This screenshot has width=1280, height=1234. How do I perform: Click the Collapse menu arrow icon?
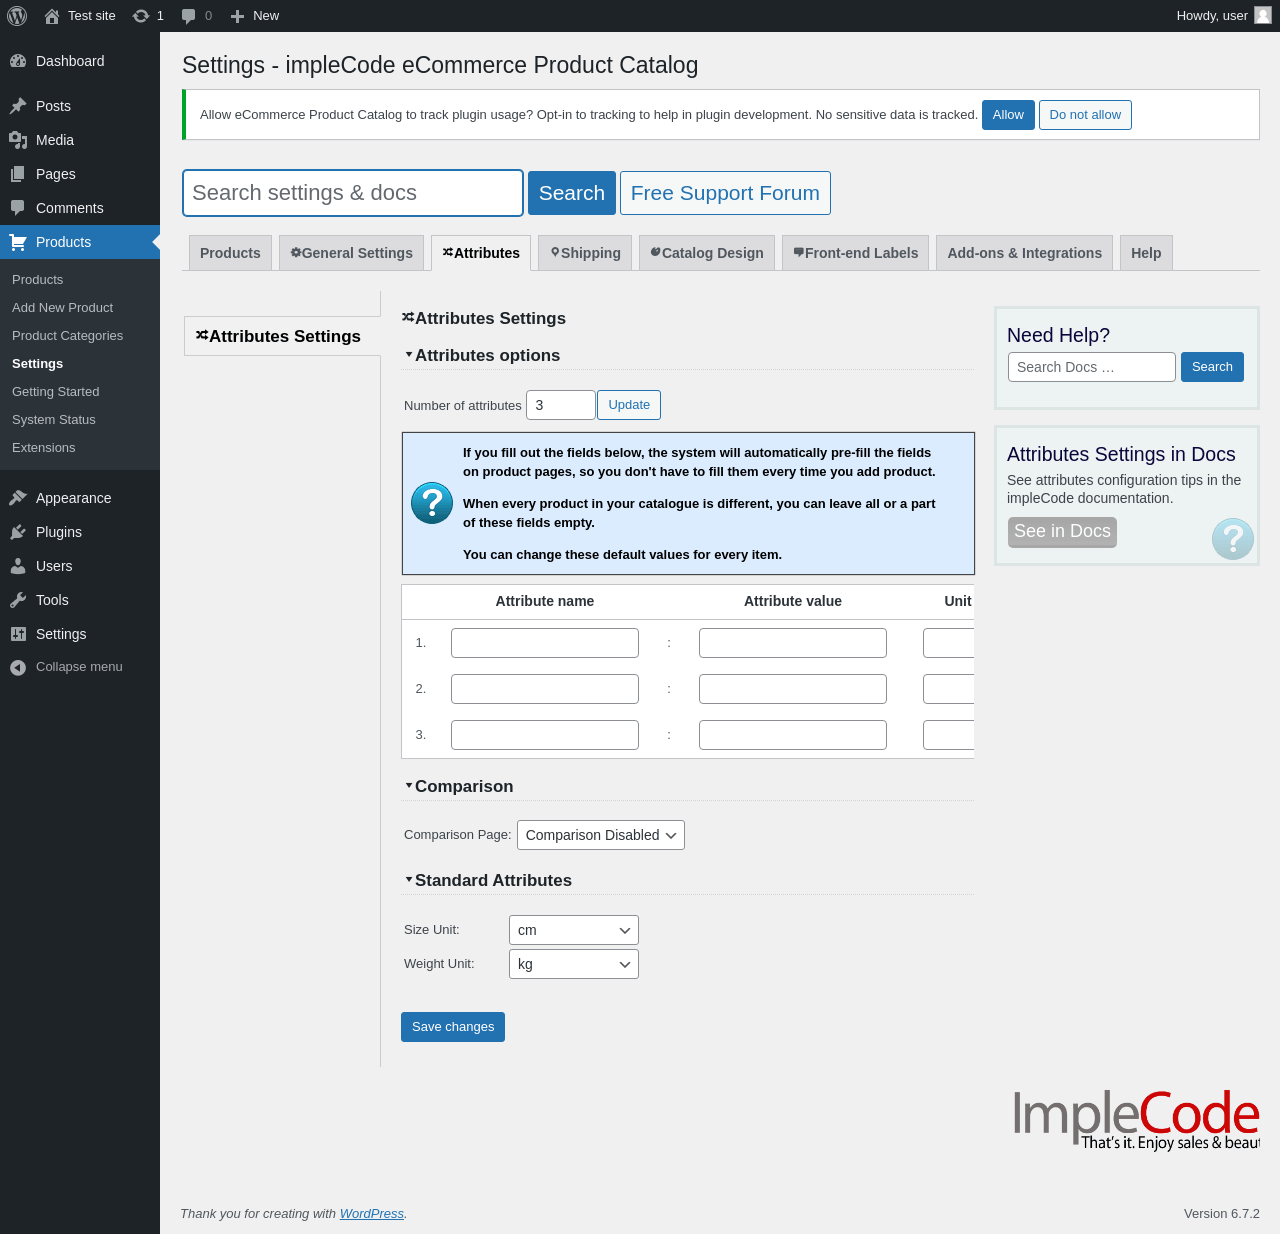click(x=18, y=667)
